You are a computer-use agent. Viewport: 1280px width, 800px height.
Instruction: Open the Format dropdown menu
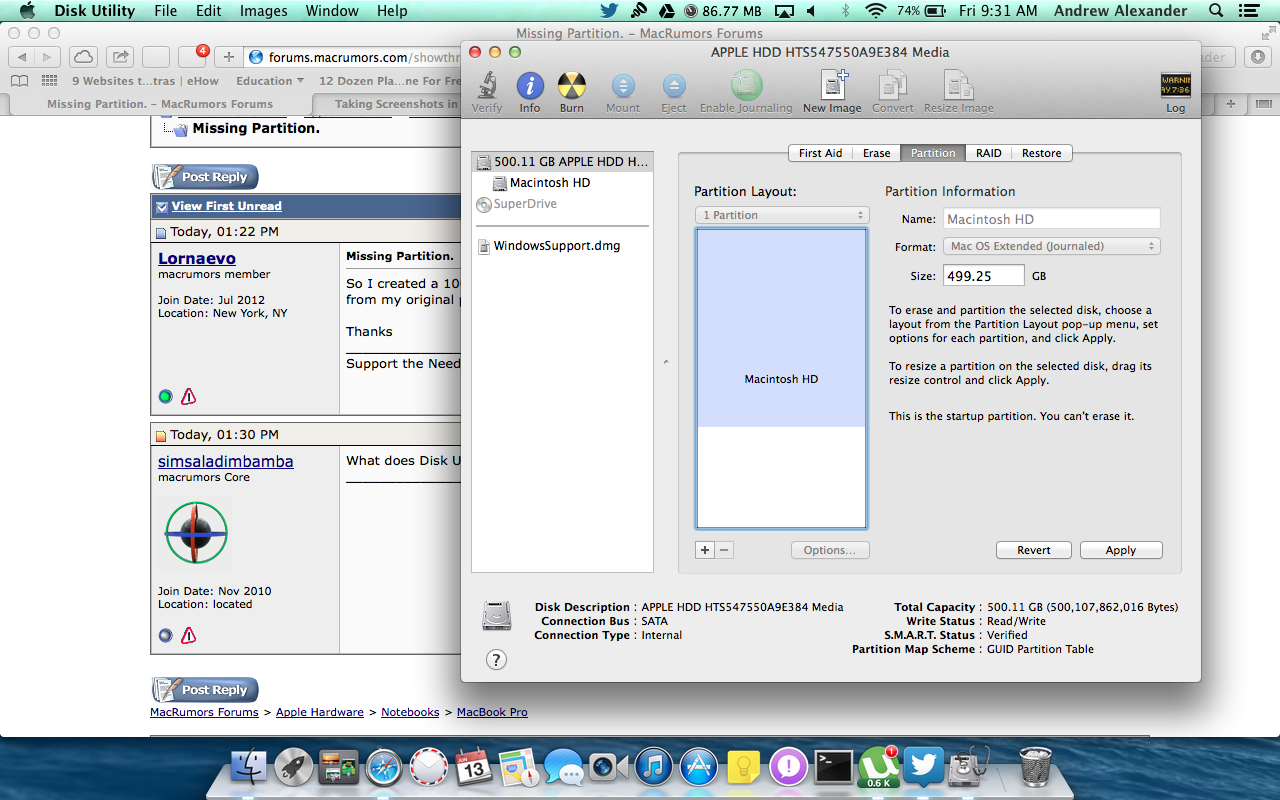(1051, 246)
